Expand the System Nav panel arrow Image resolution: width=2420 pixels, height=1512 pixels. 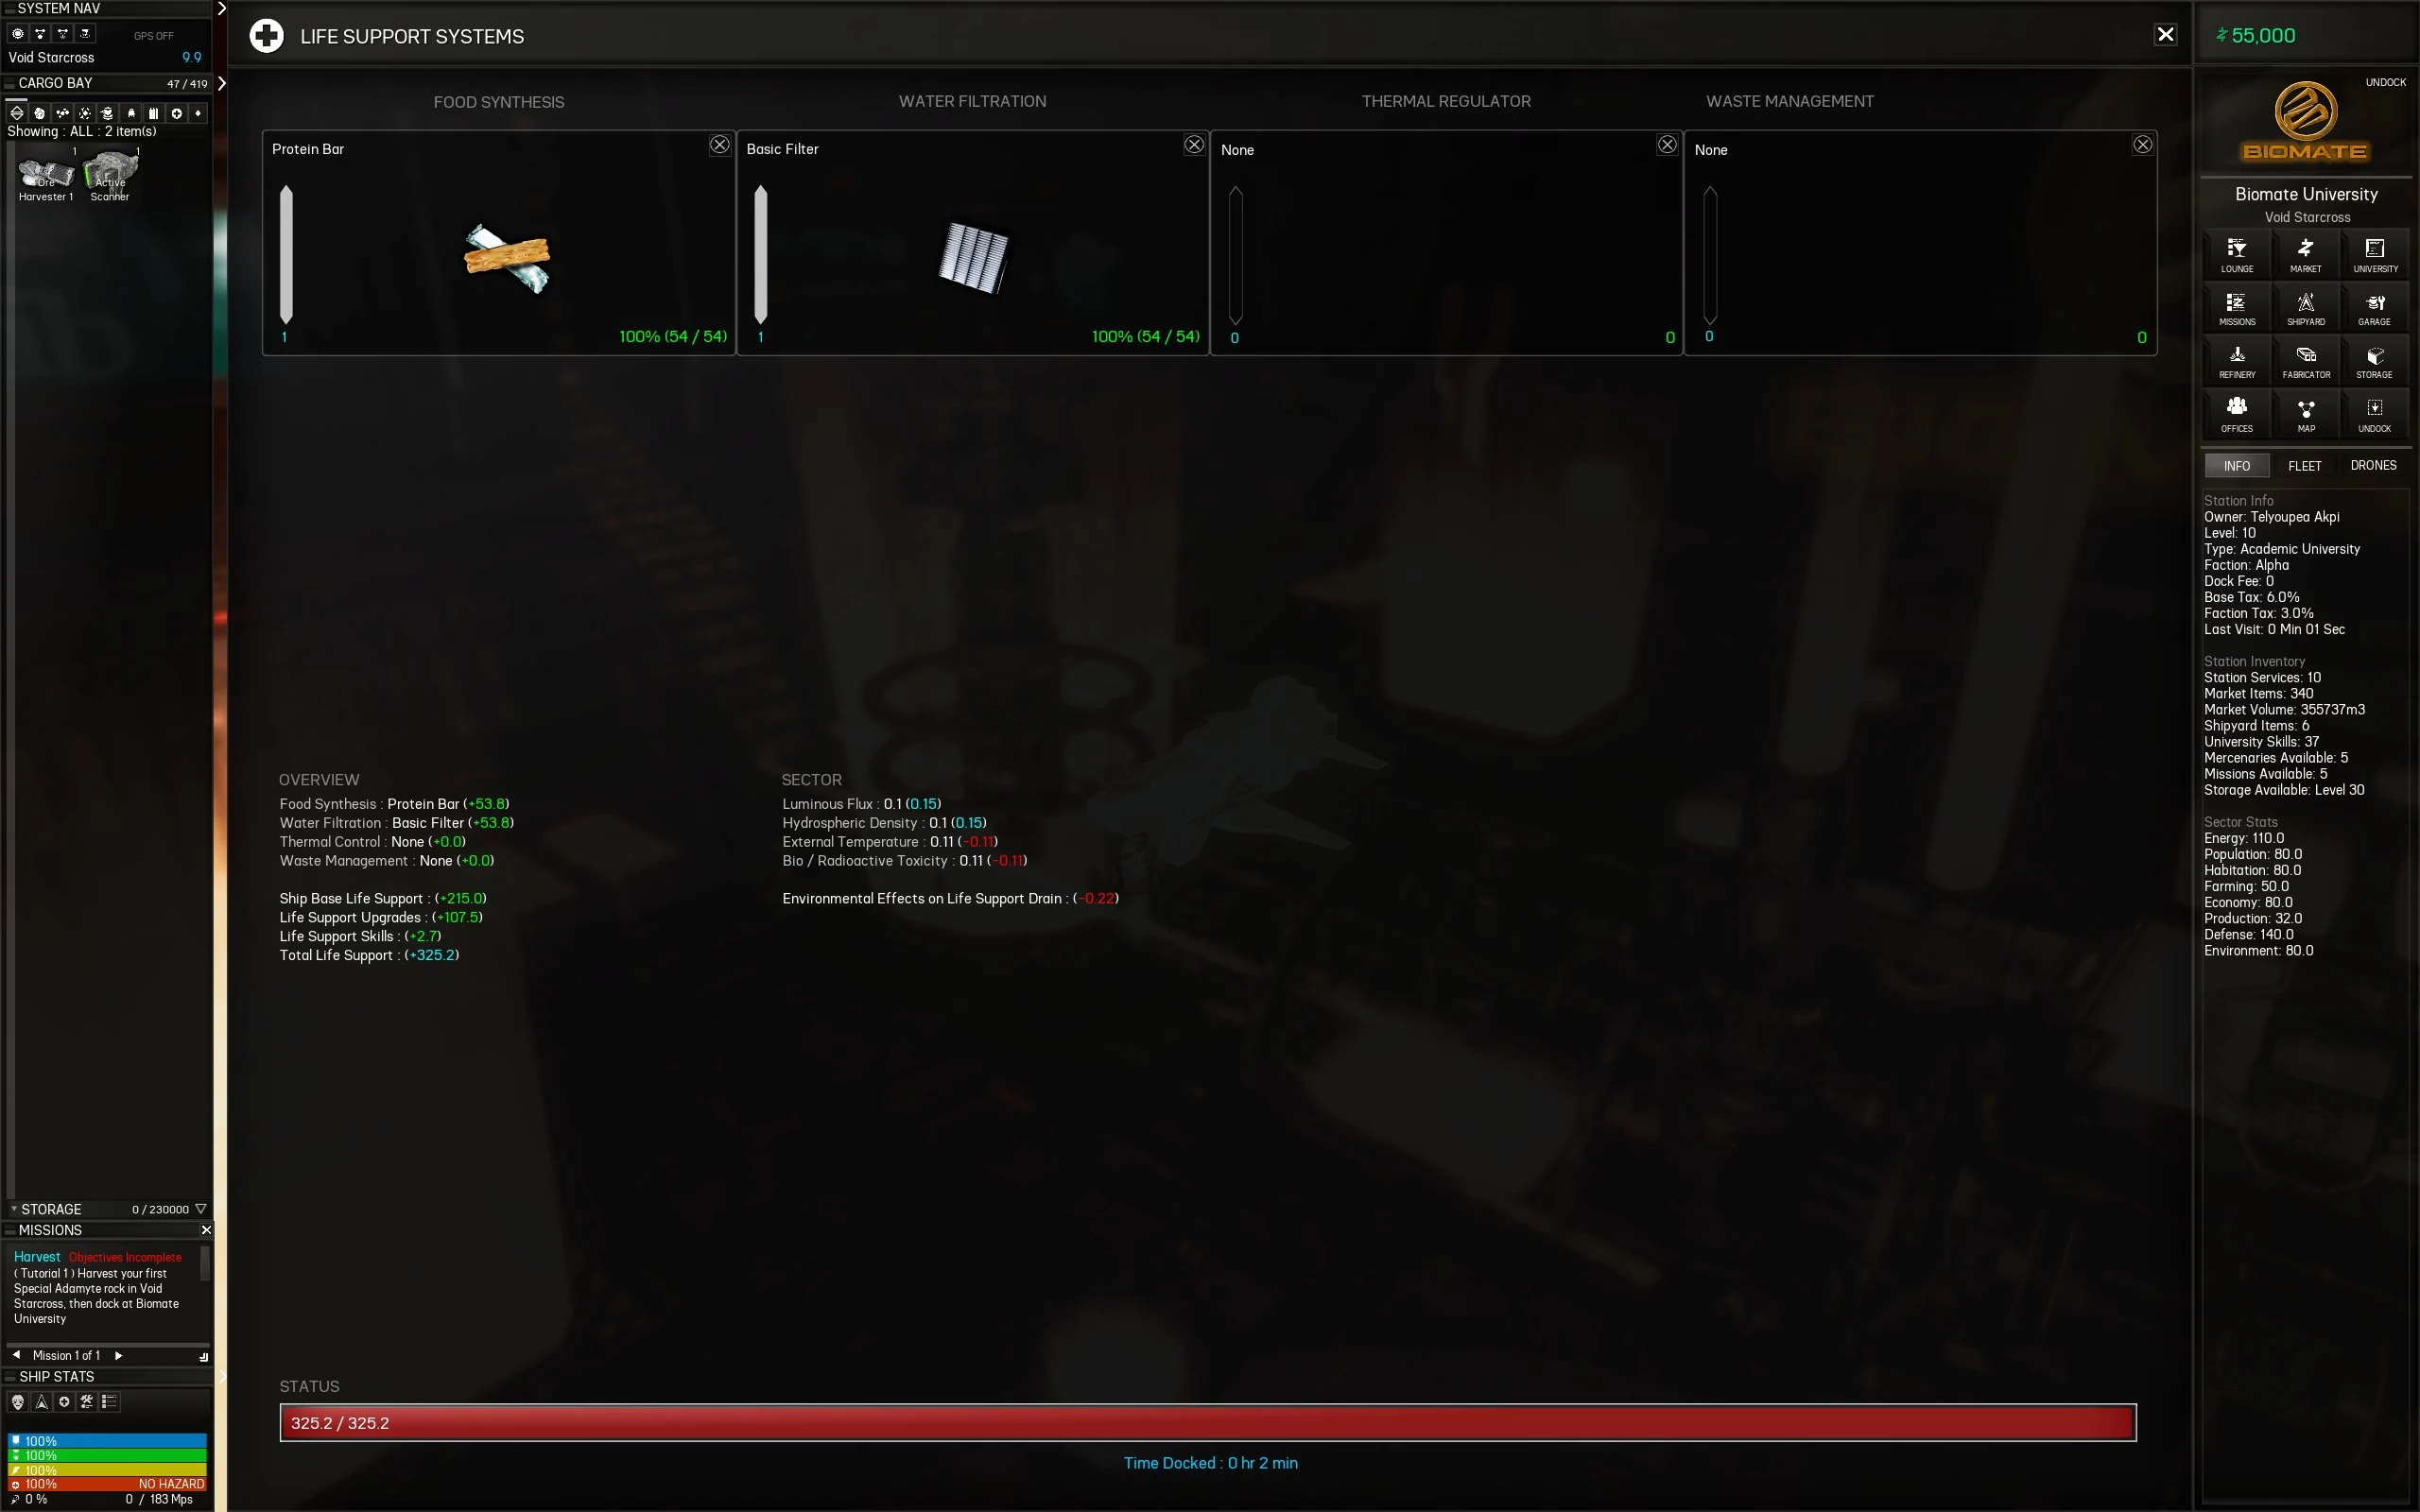221,9
